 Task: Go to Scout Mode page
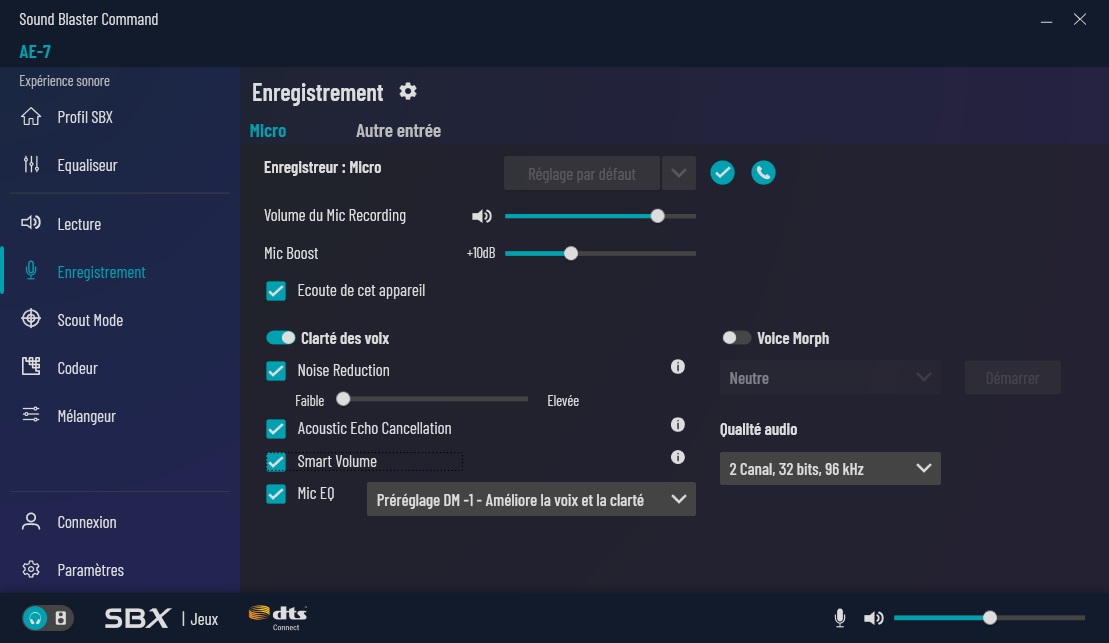click(x=90, y=320)
